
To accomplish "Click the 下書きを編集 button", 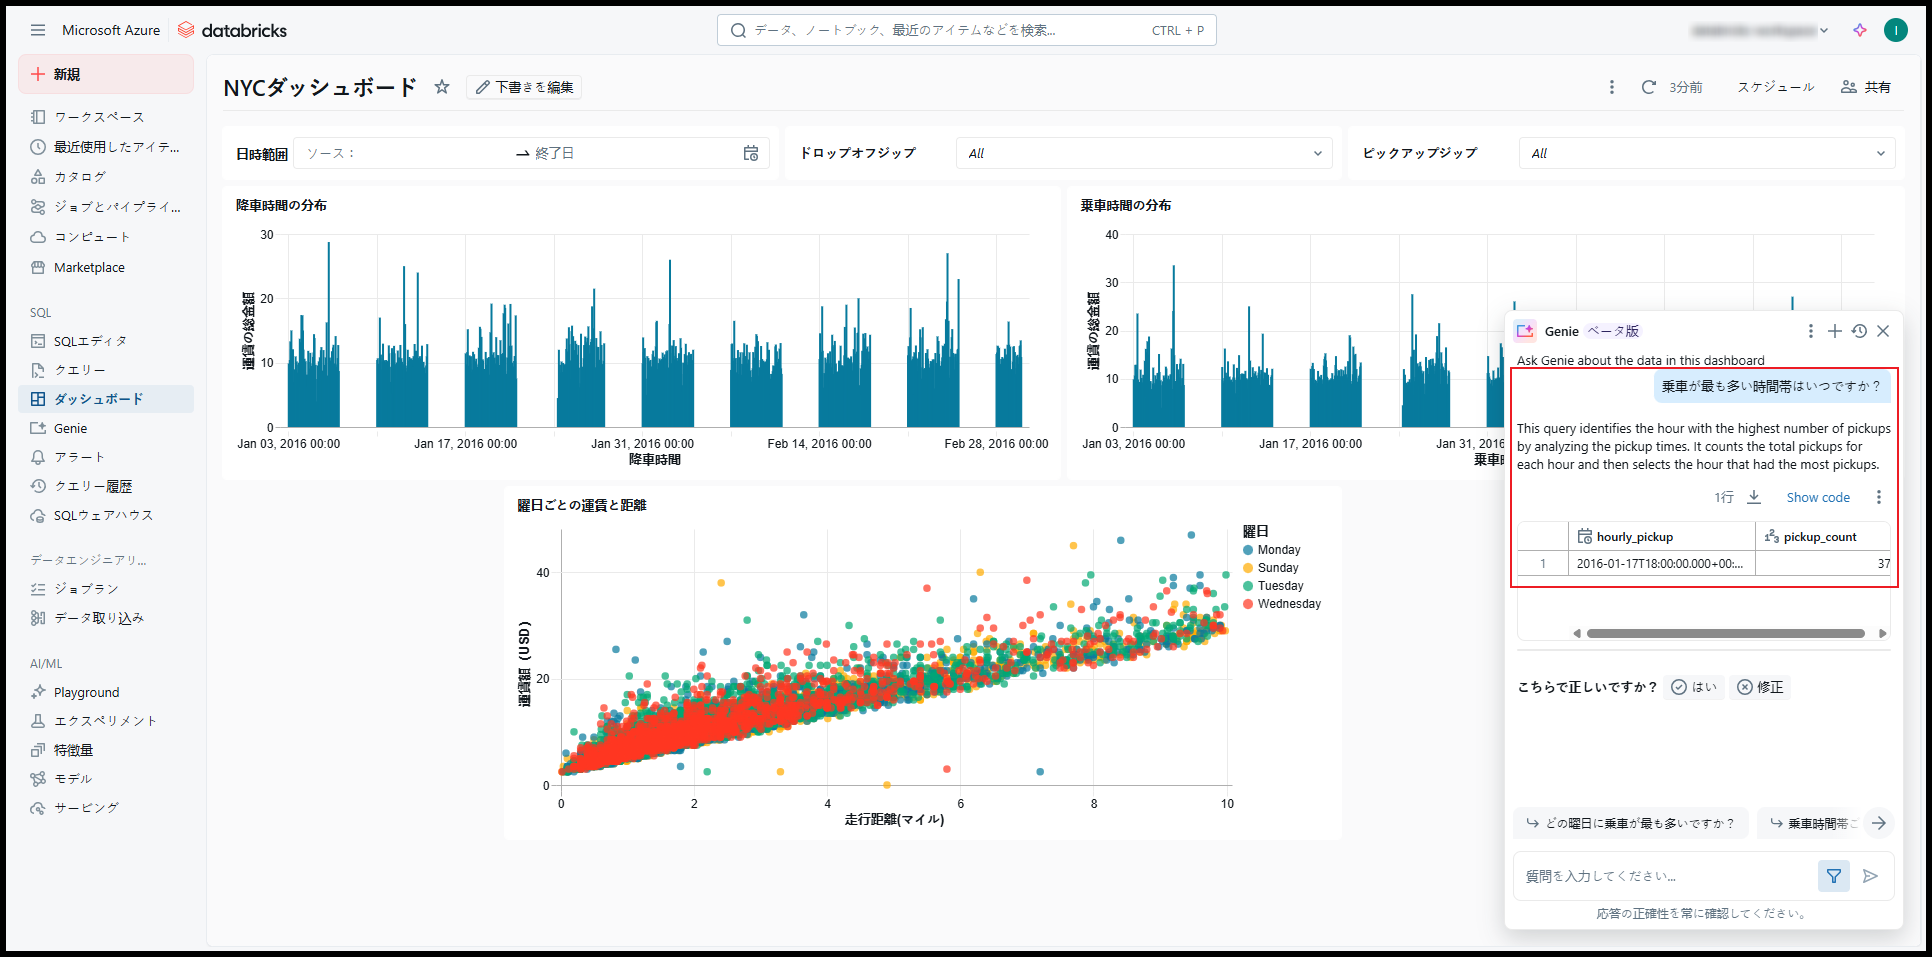I will 524,87.
